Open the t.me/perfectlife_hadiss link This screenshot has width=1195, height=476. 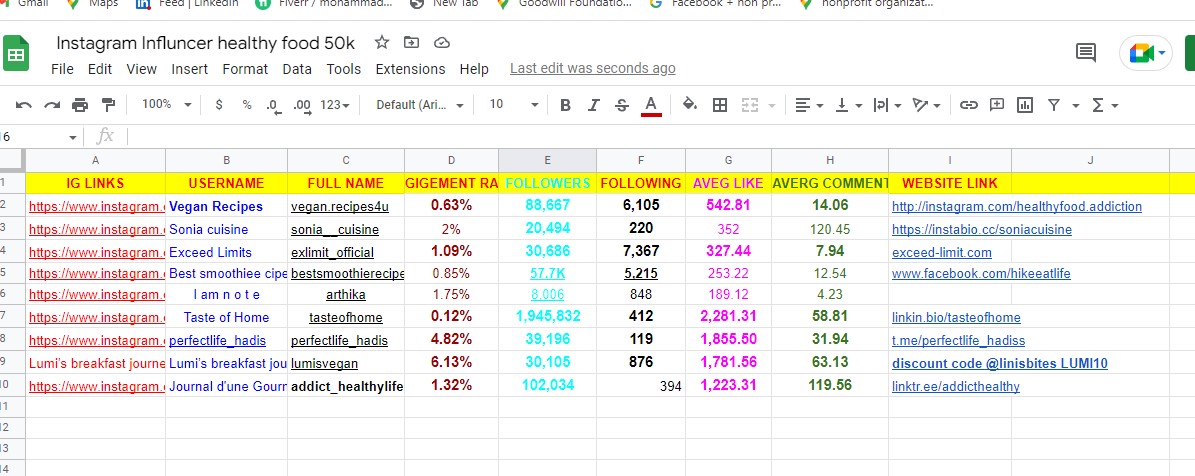point(959,340)
